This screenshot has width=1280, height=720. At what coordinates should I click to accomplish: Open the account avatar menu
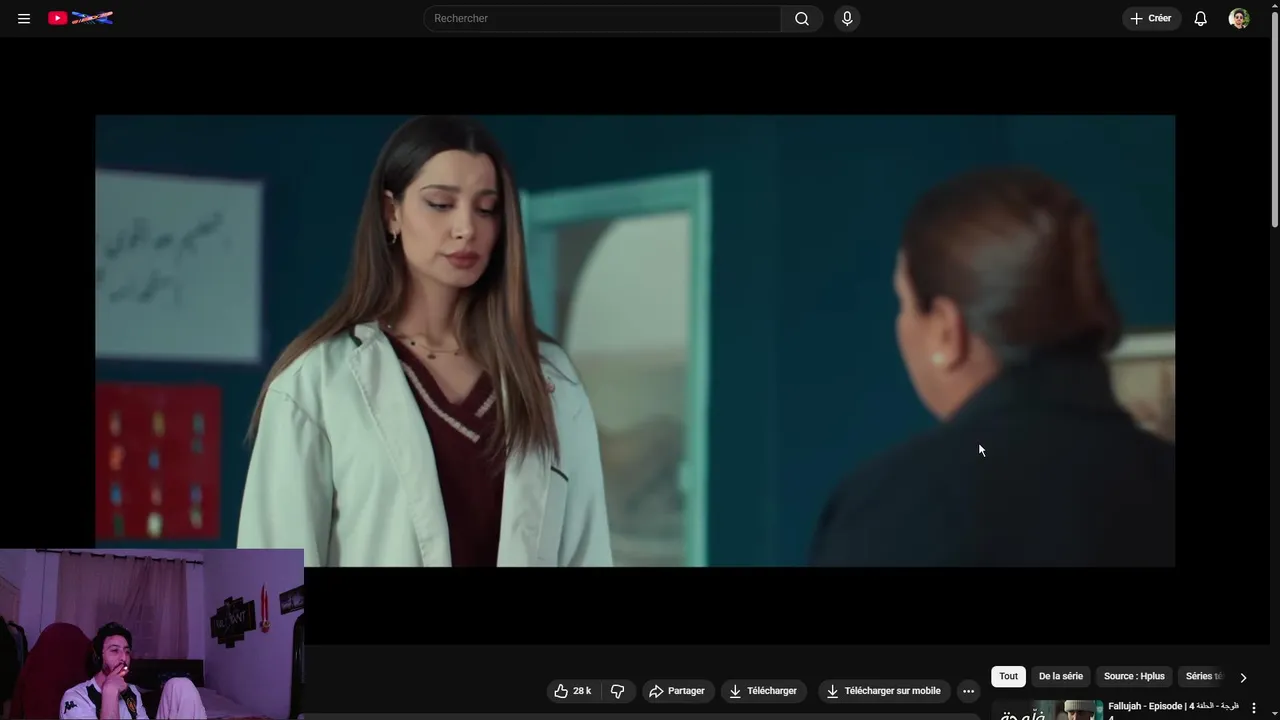1239,18
